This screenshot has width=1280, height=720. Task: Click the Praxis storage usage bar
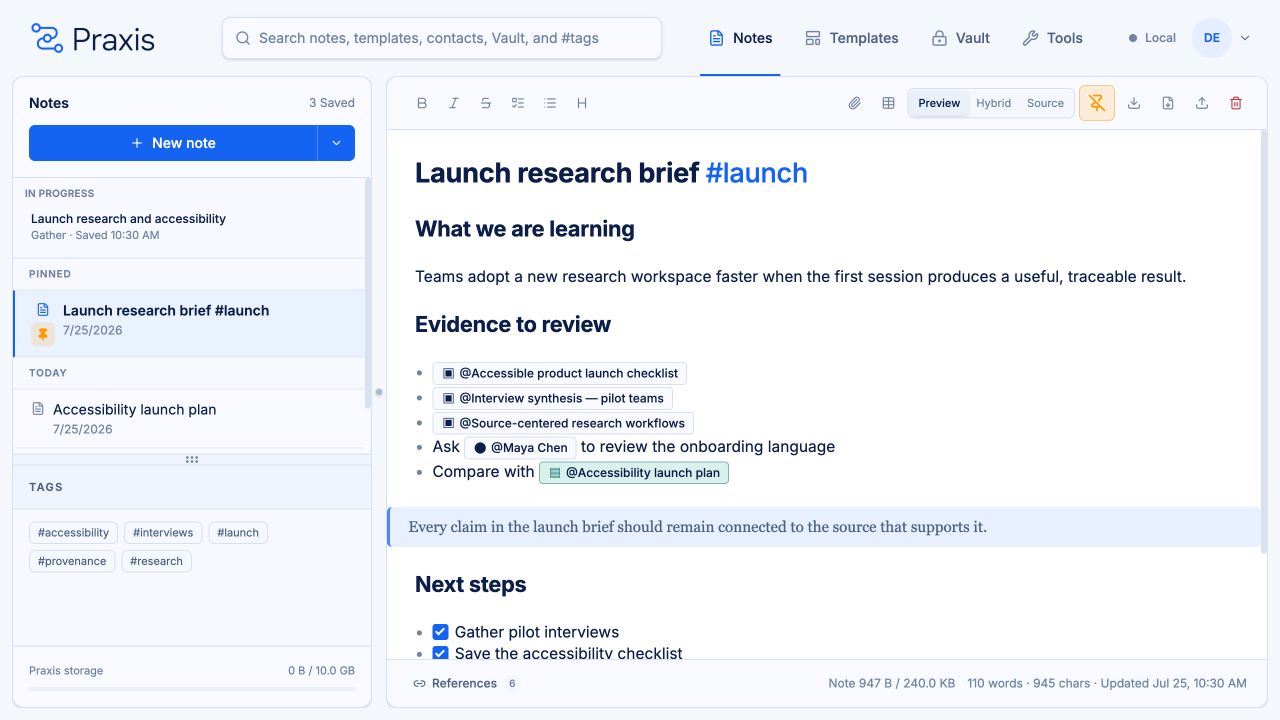(x=192, y=688)
